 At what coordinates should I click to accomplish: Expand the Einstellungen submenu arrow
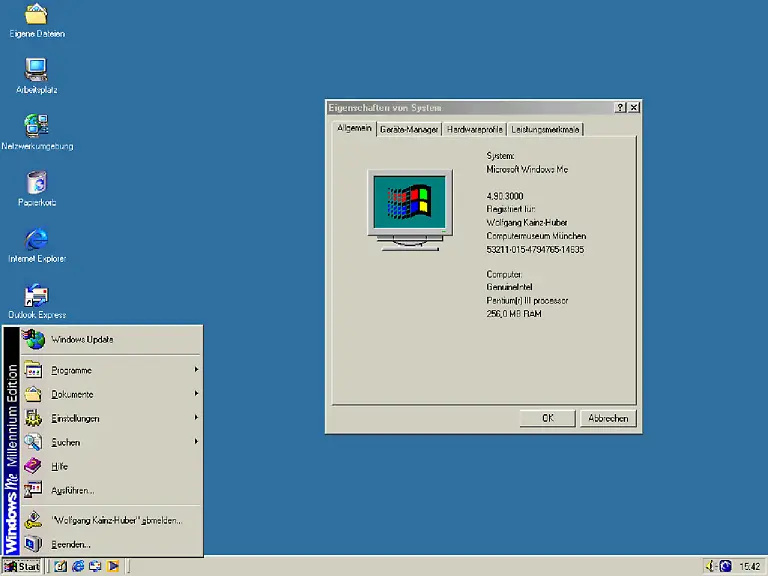pyautogui.click(x=196, y=417)
